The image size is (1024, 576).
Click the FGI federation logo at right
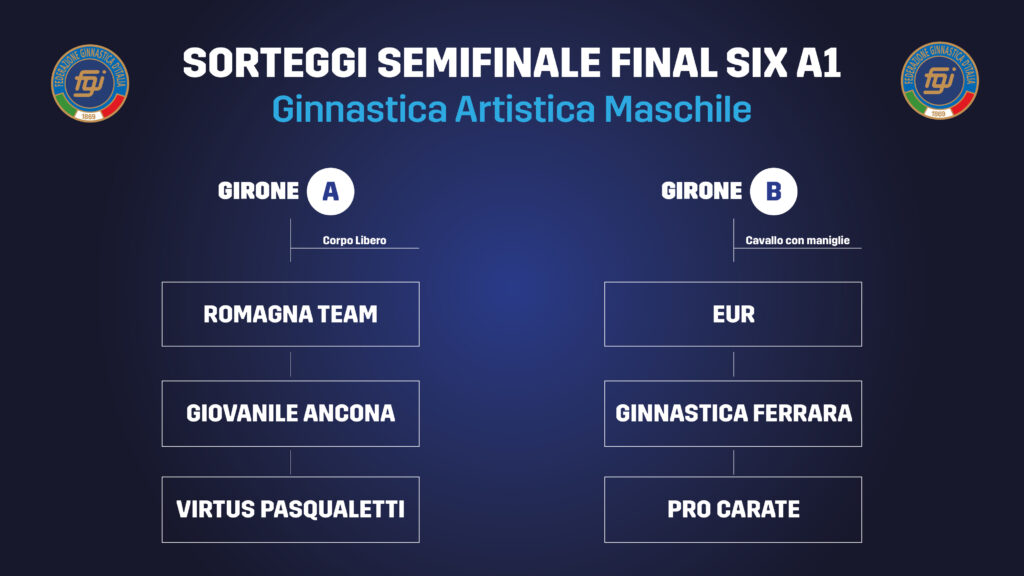[939, 80]
